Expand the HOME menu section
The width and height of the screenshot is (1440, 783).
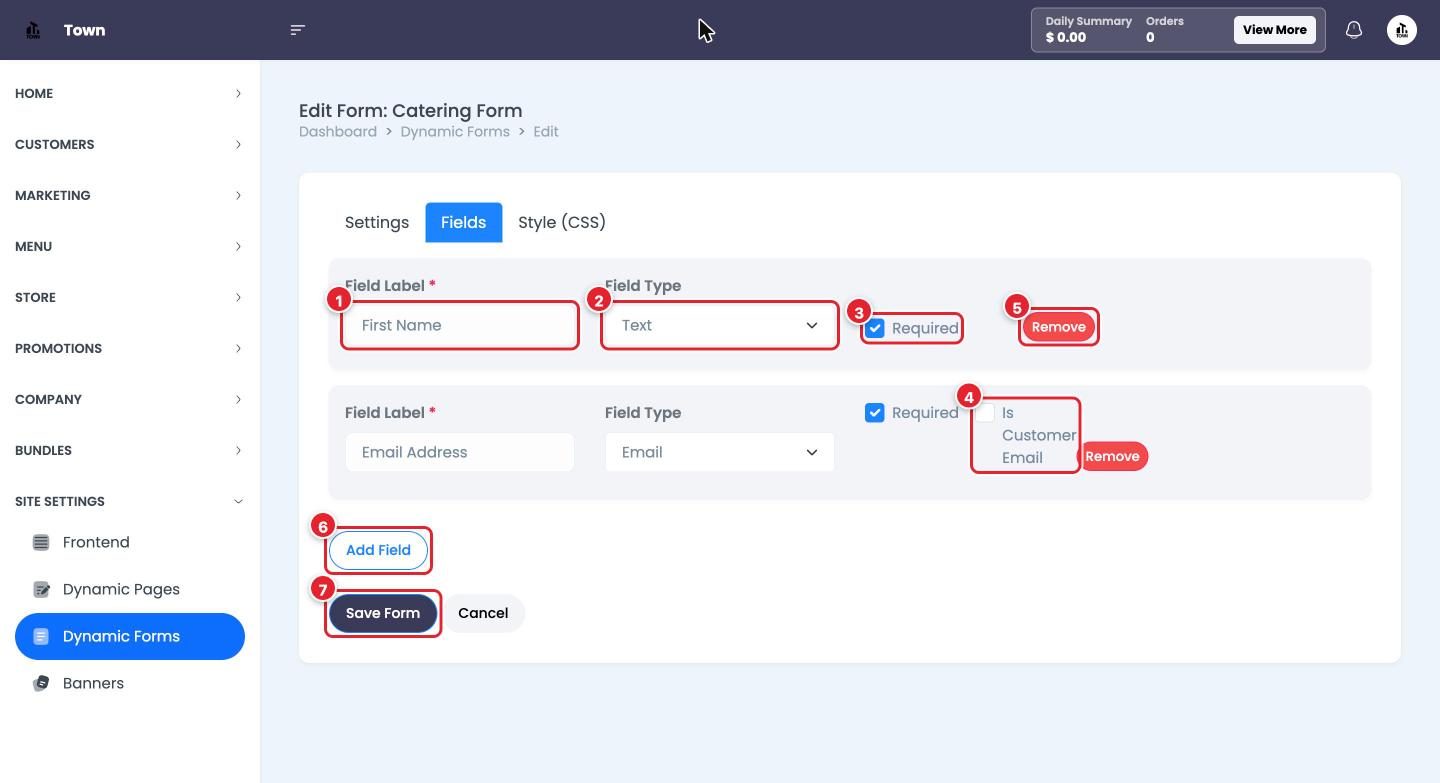pos(130,93)
